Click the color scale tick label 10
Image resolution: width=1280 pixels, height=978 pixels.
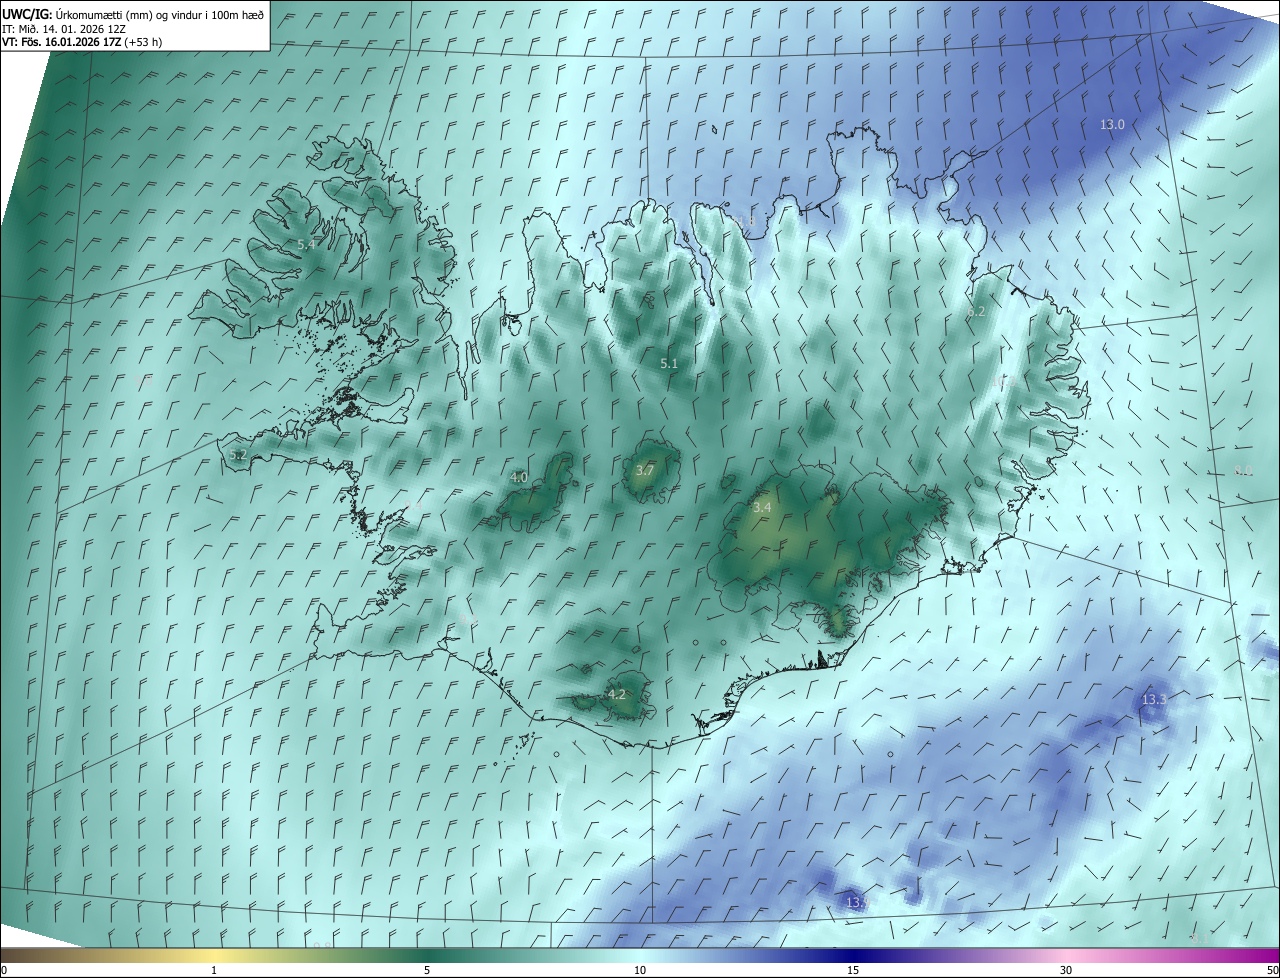tap(640, 970)
